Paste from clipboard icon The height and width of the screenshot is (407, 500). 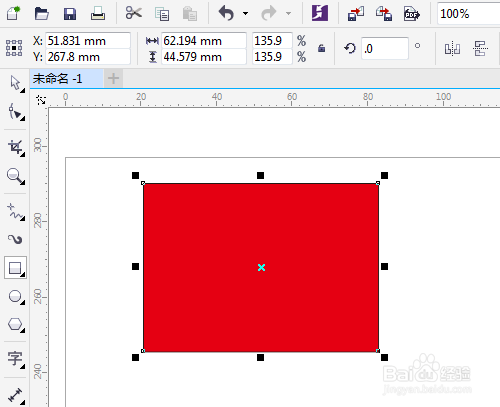pos(190,14)
